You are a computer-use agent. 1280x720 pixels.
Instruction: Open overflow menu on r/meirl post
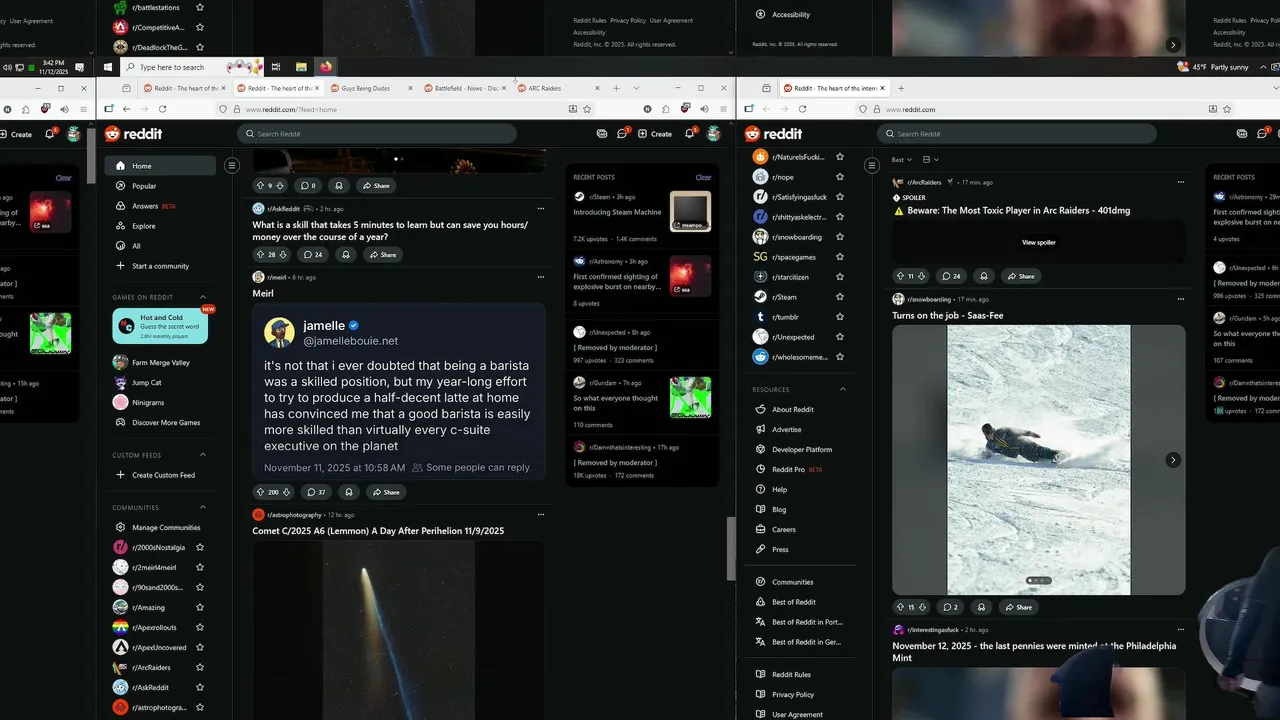[x=541, y=277]
